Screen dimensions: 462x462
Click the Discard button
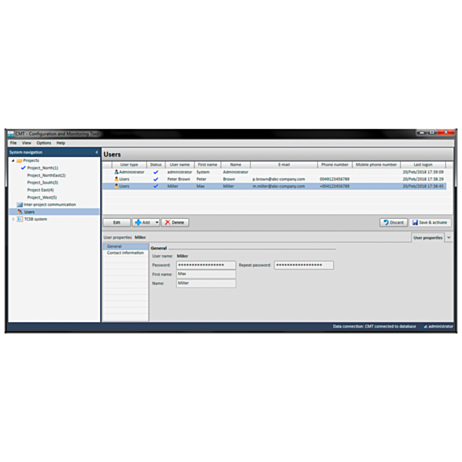pos(393,222)
